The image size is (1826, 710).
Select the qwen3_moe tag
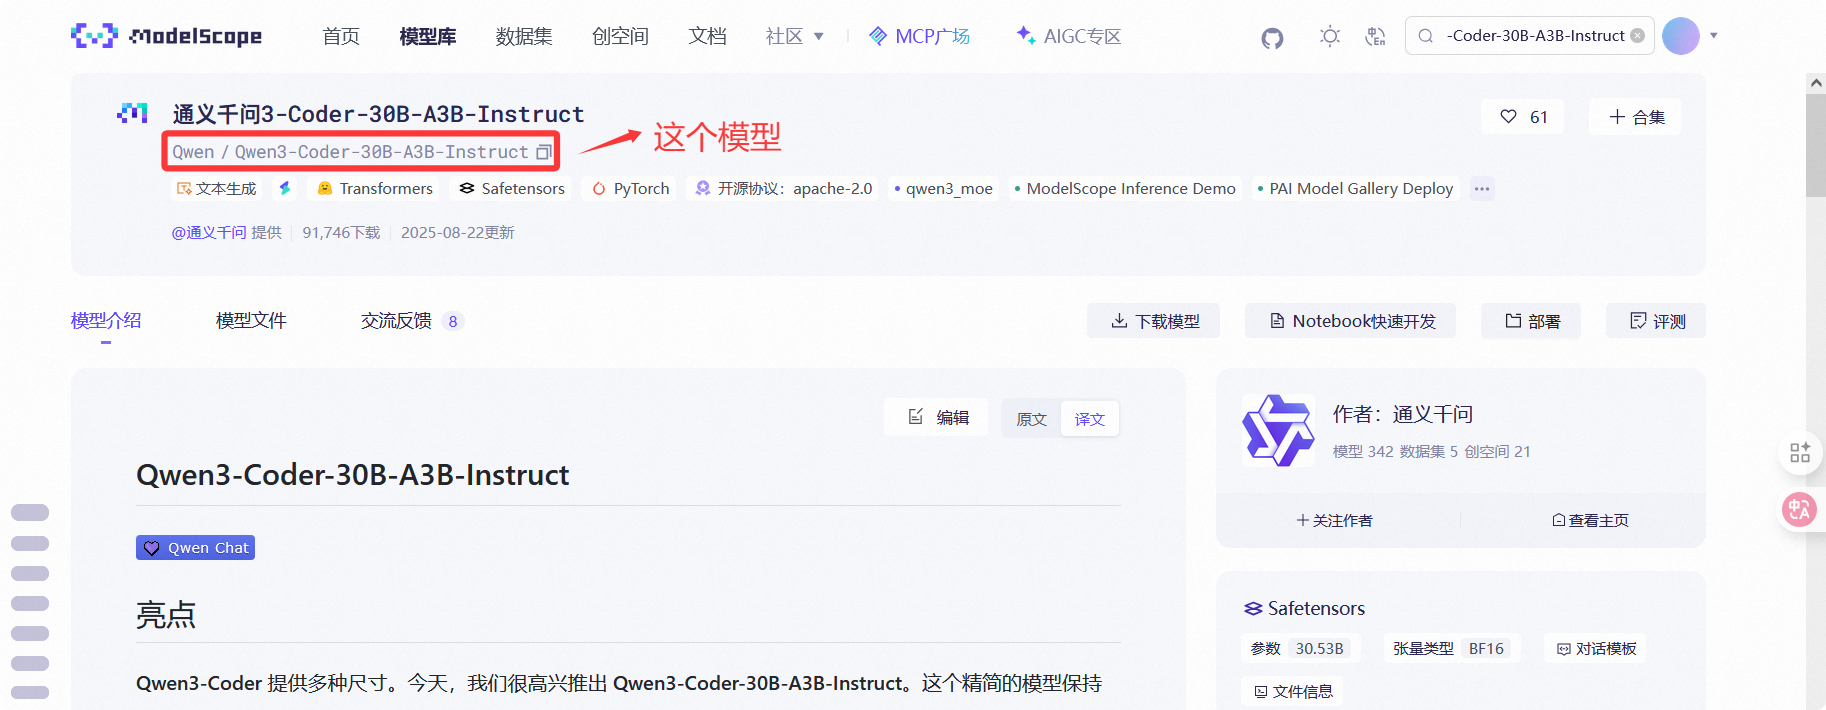click(943, 188)
